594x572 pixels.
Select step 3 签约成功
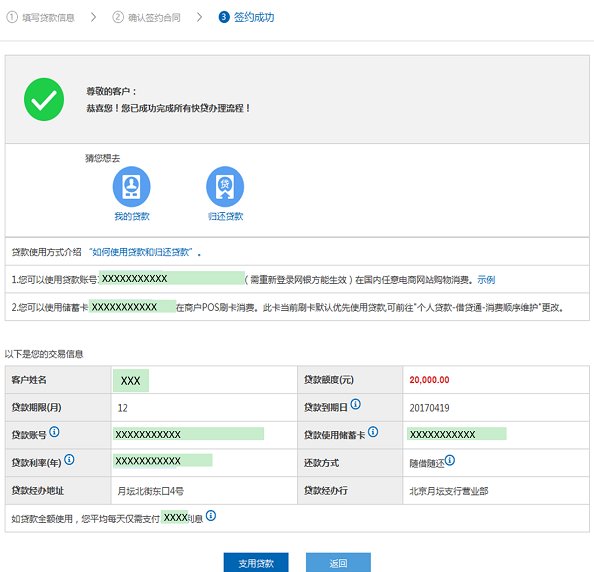(x=247, y=17)
